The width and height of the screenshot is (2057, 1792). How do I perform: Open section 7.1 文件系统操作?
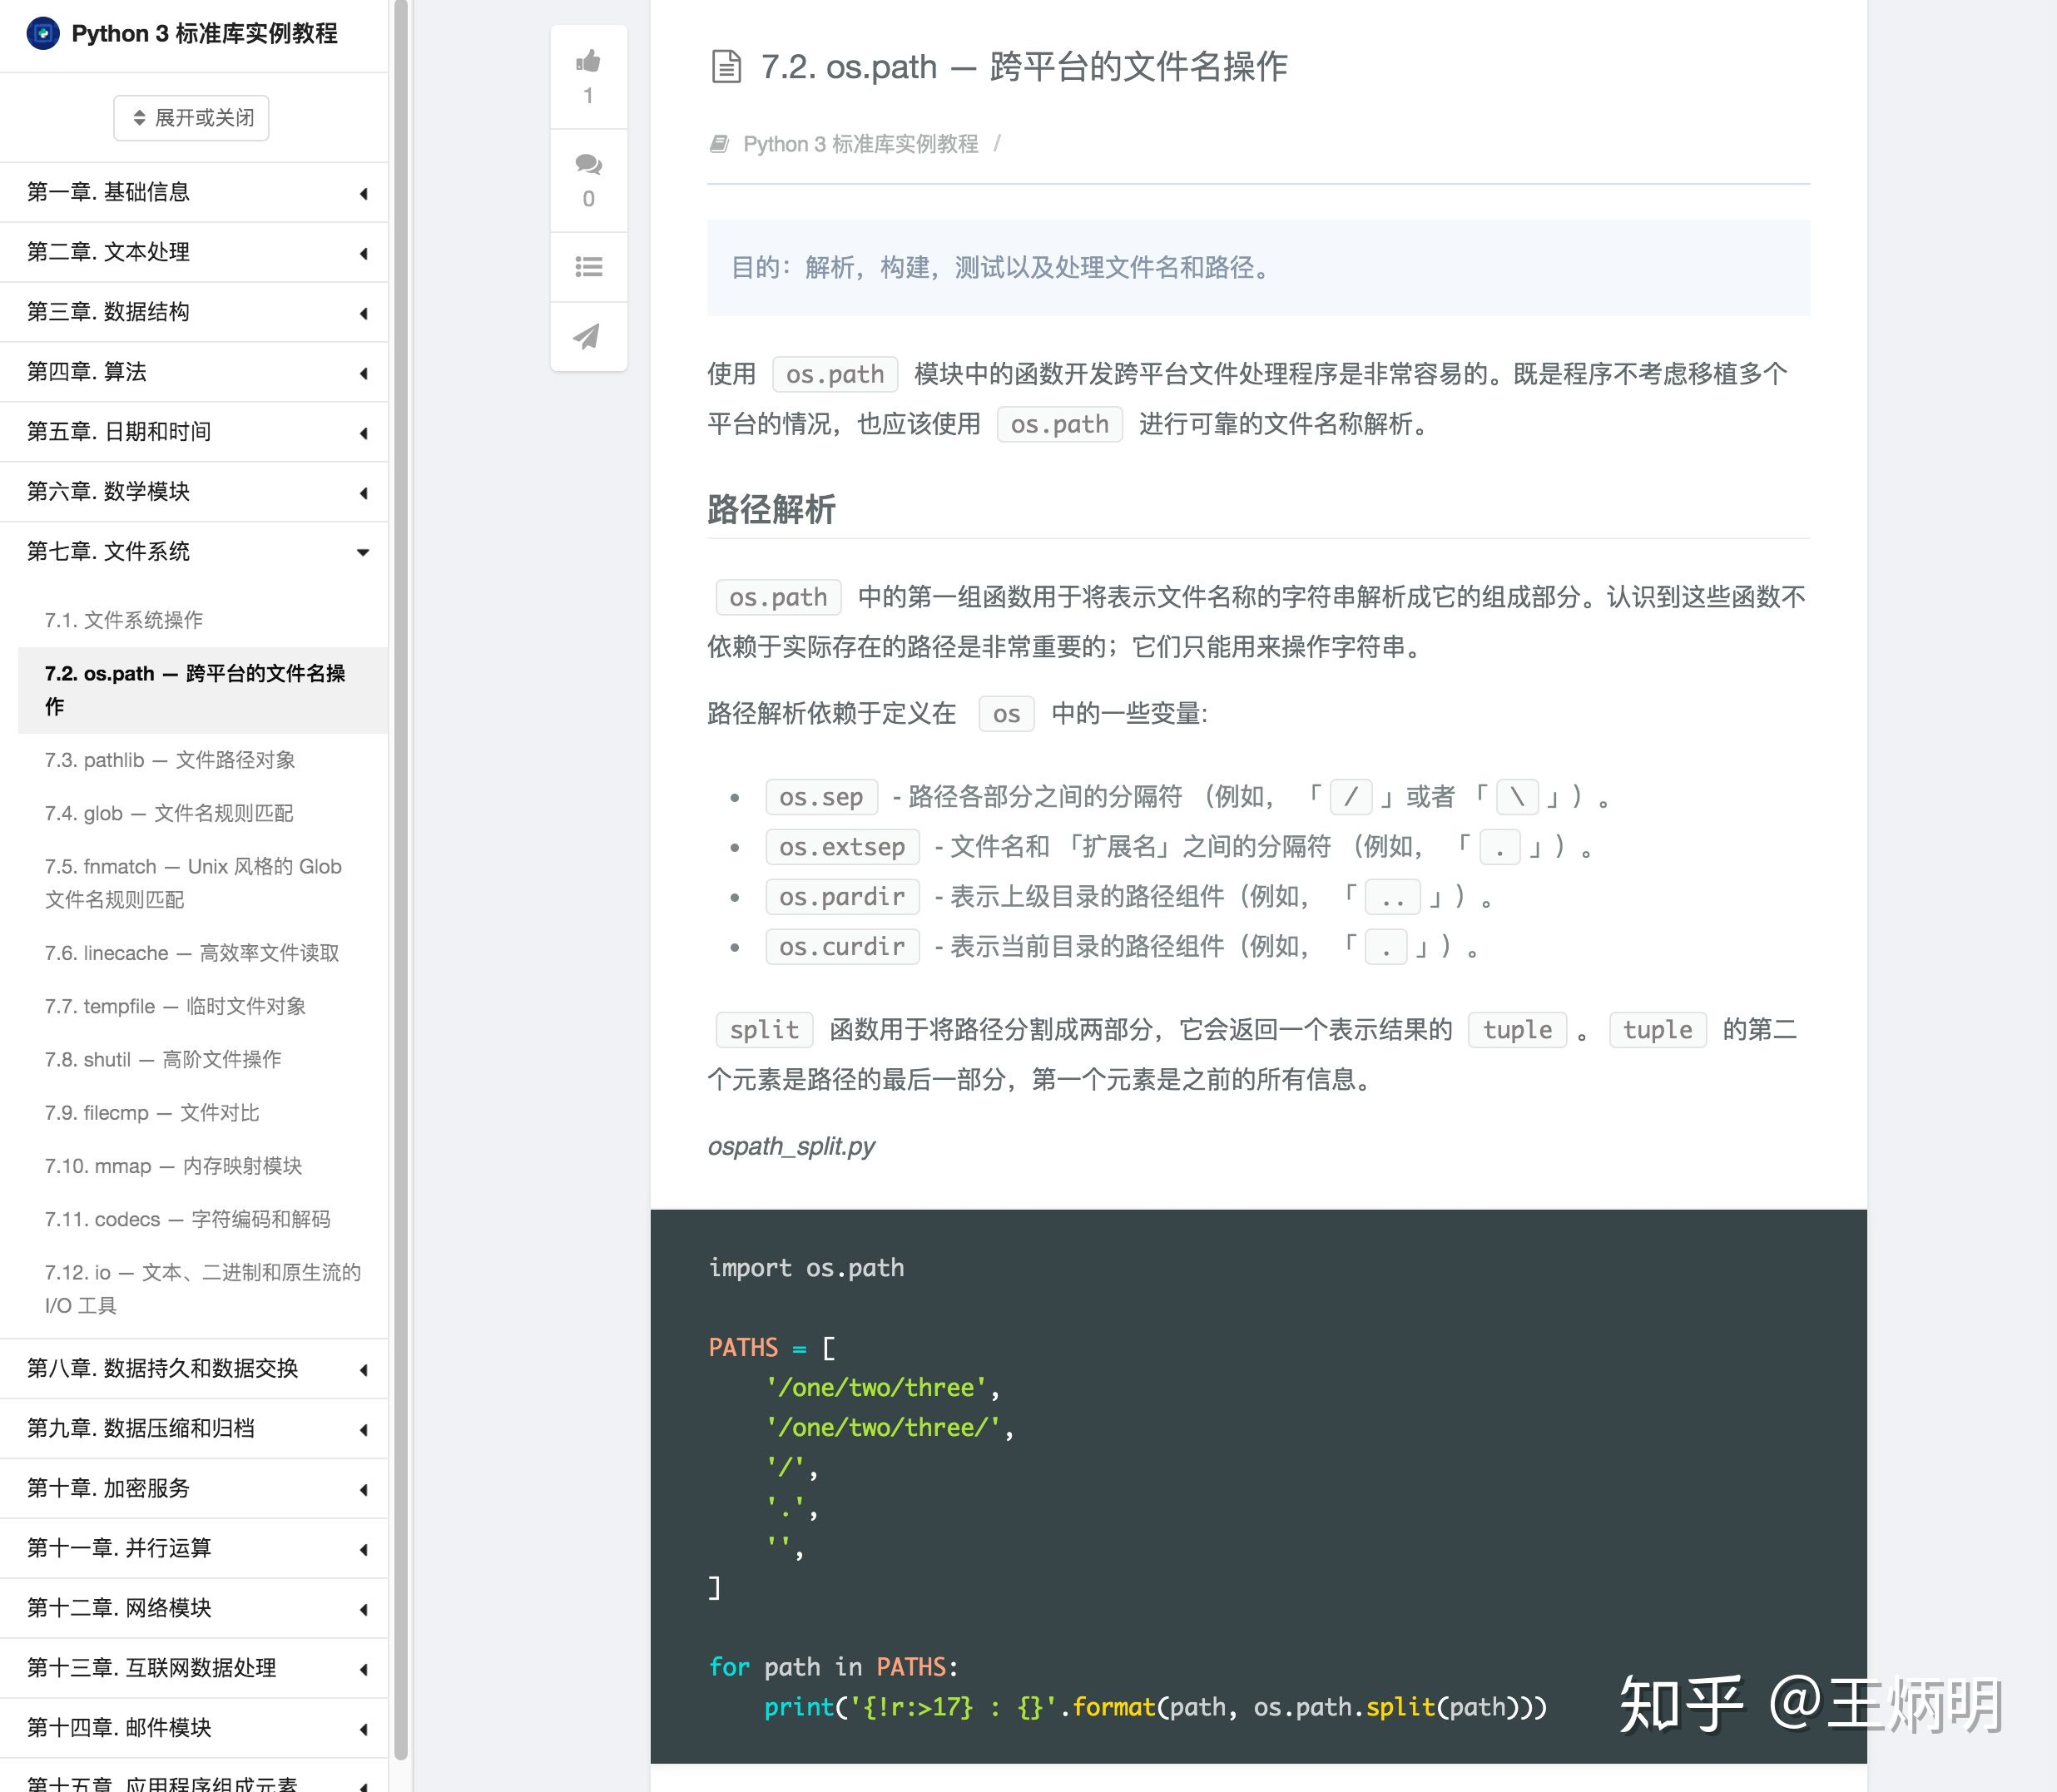(x=124, y=620)
